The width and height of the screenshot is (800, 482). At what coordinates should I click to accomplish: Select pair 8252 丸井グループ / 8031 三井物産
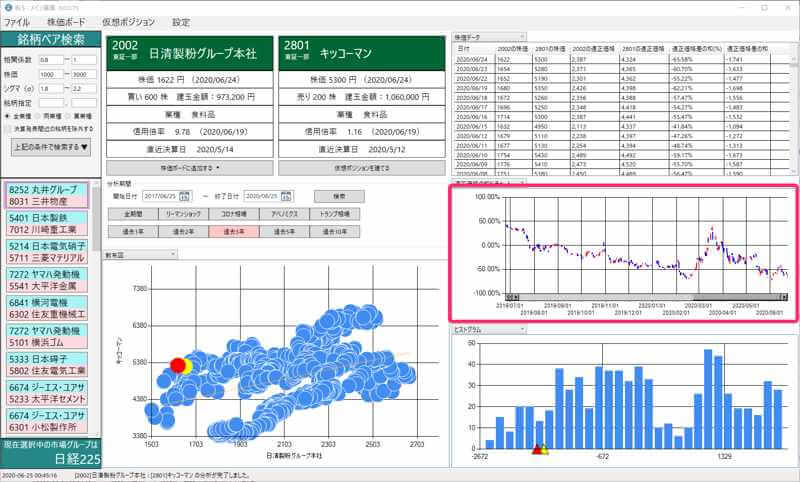(47, 195)
